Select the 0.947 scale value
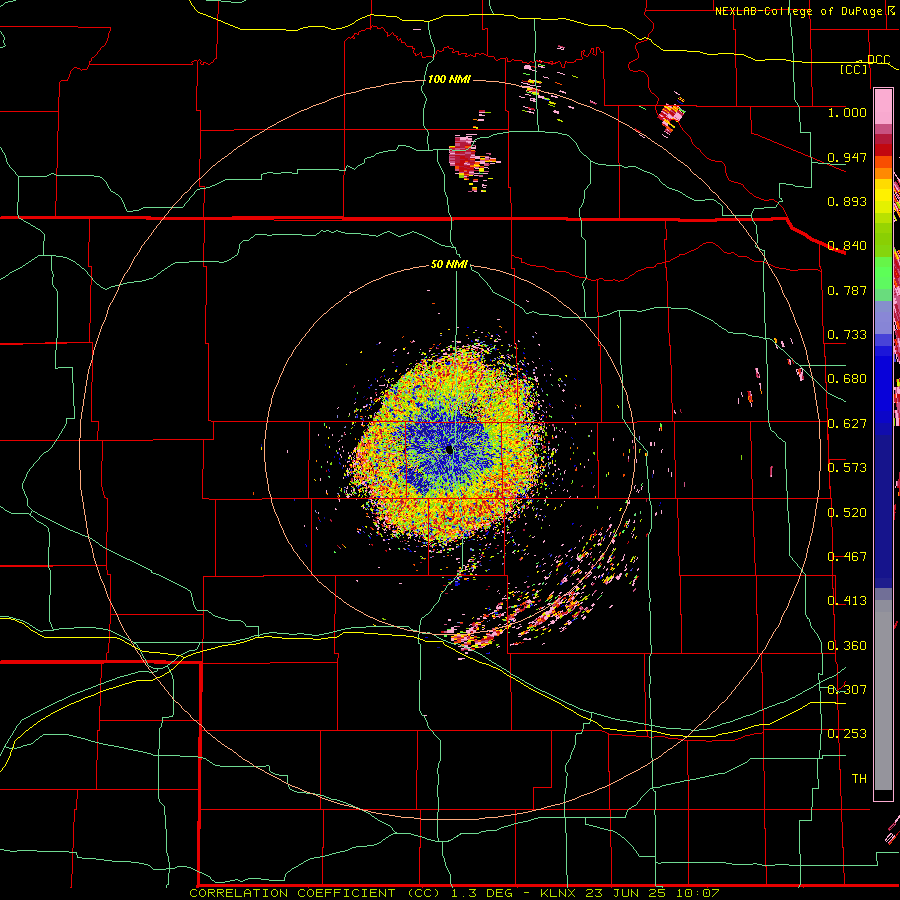900x900 pixels. [847, 157]
